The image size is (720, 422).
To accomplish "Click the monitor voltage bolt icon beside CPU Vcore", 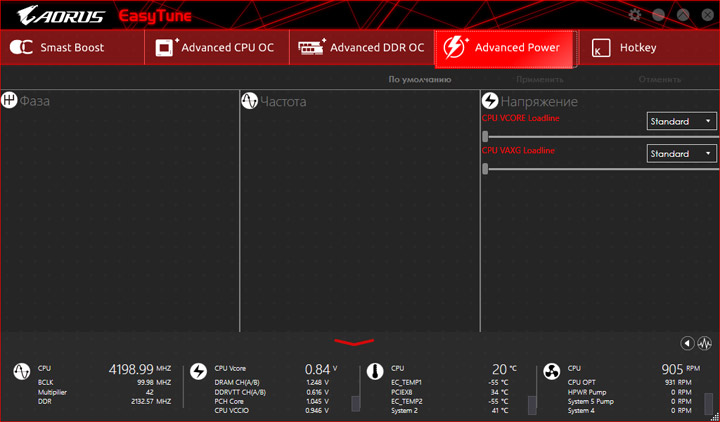I will [x=198, y=371].
